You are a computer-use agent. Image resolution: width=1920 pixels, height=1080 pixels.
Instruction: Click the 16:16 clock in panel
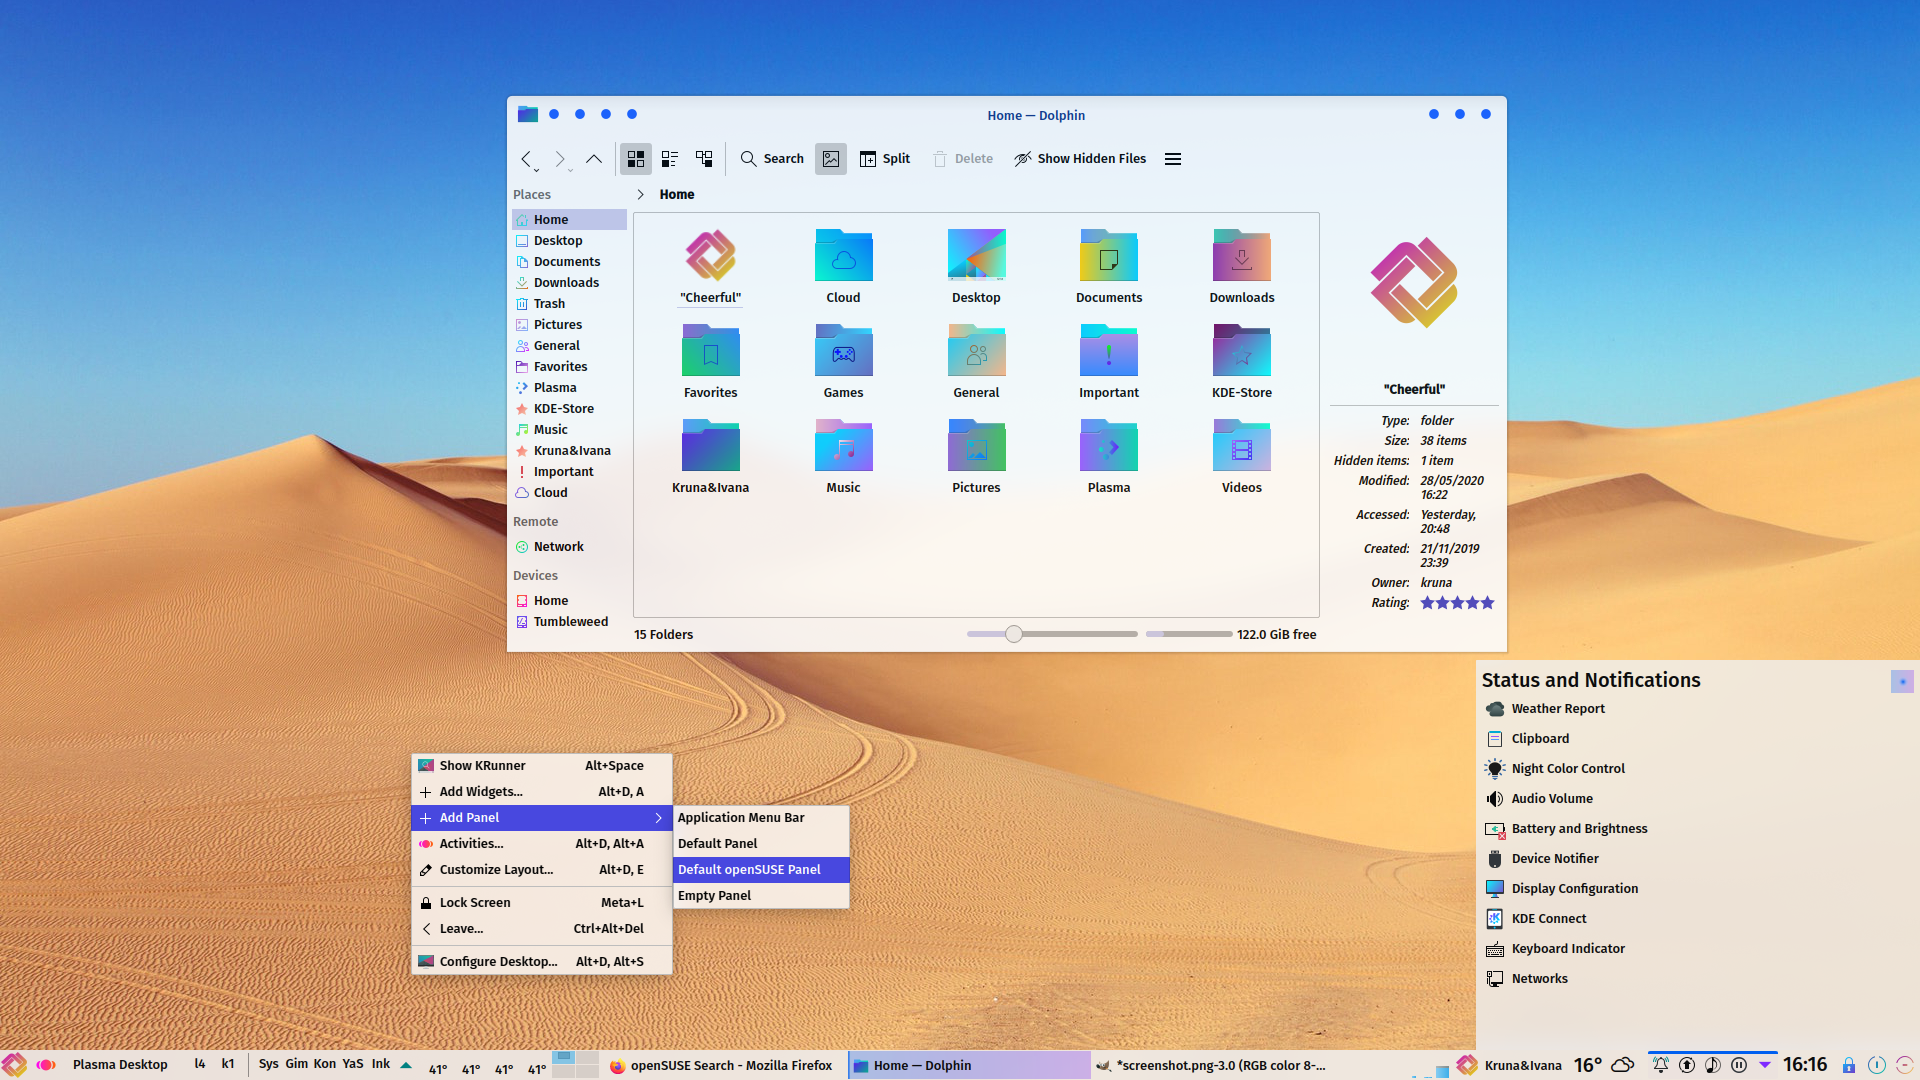point(1805,1065)
